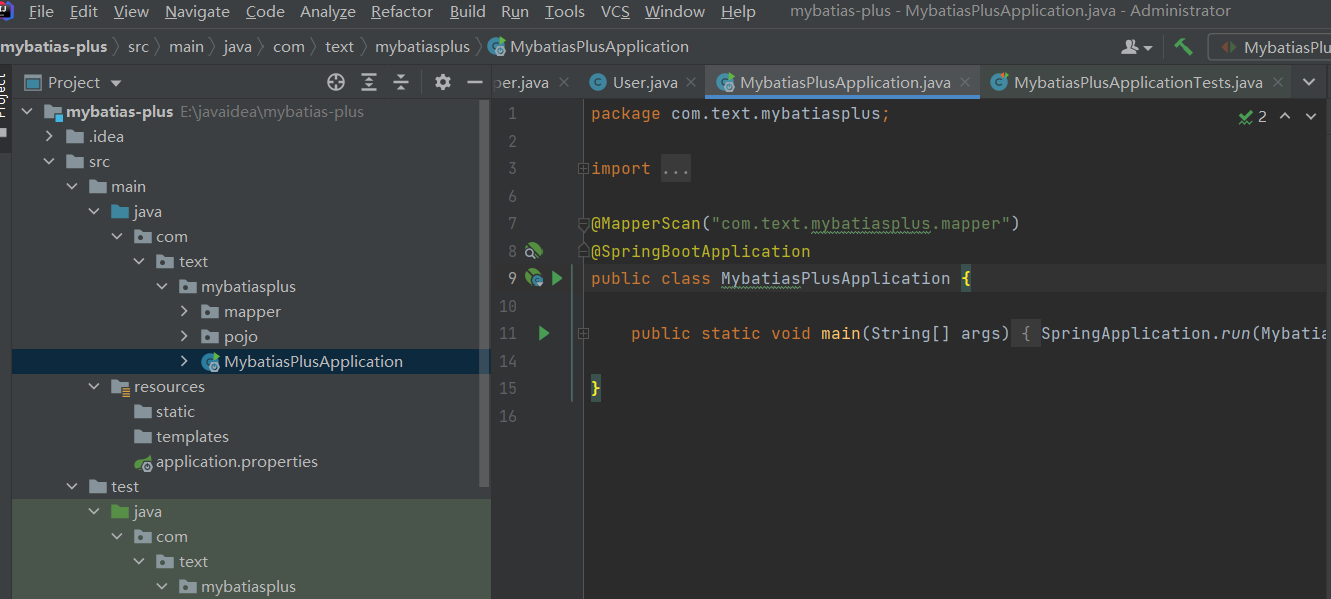Select the static folder
This screenshot has height=599, width=1331.
pyautogui.click(x=175, y=412)
